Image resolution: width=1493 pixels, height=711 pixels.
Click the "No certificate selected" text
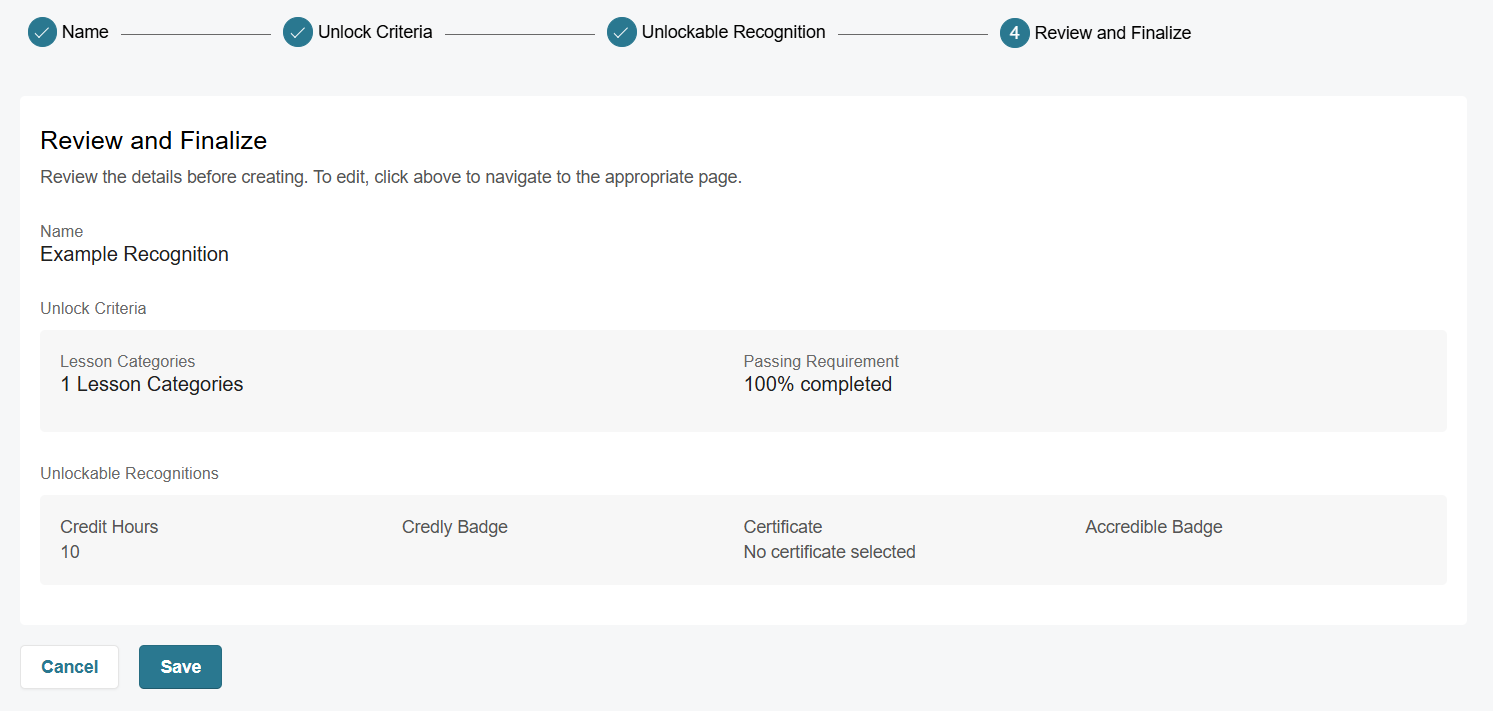coord(829,552)
